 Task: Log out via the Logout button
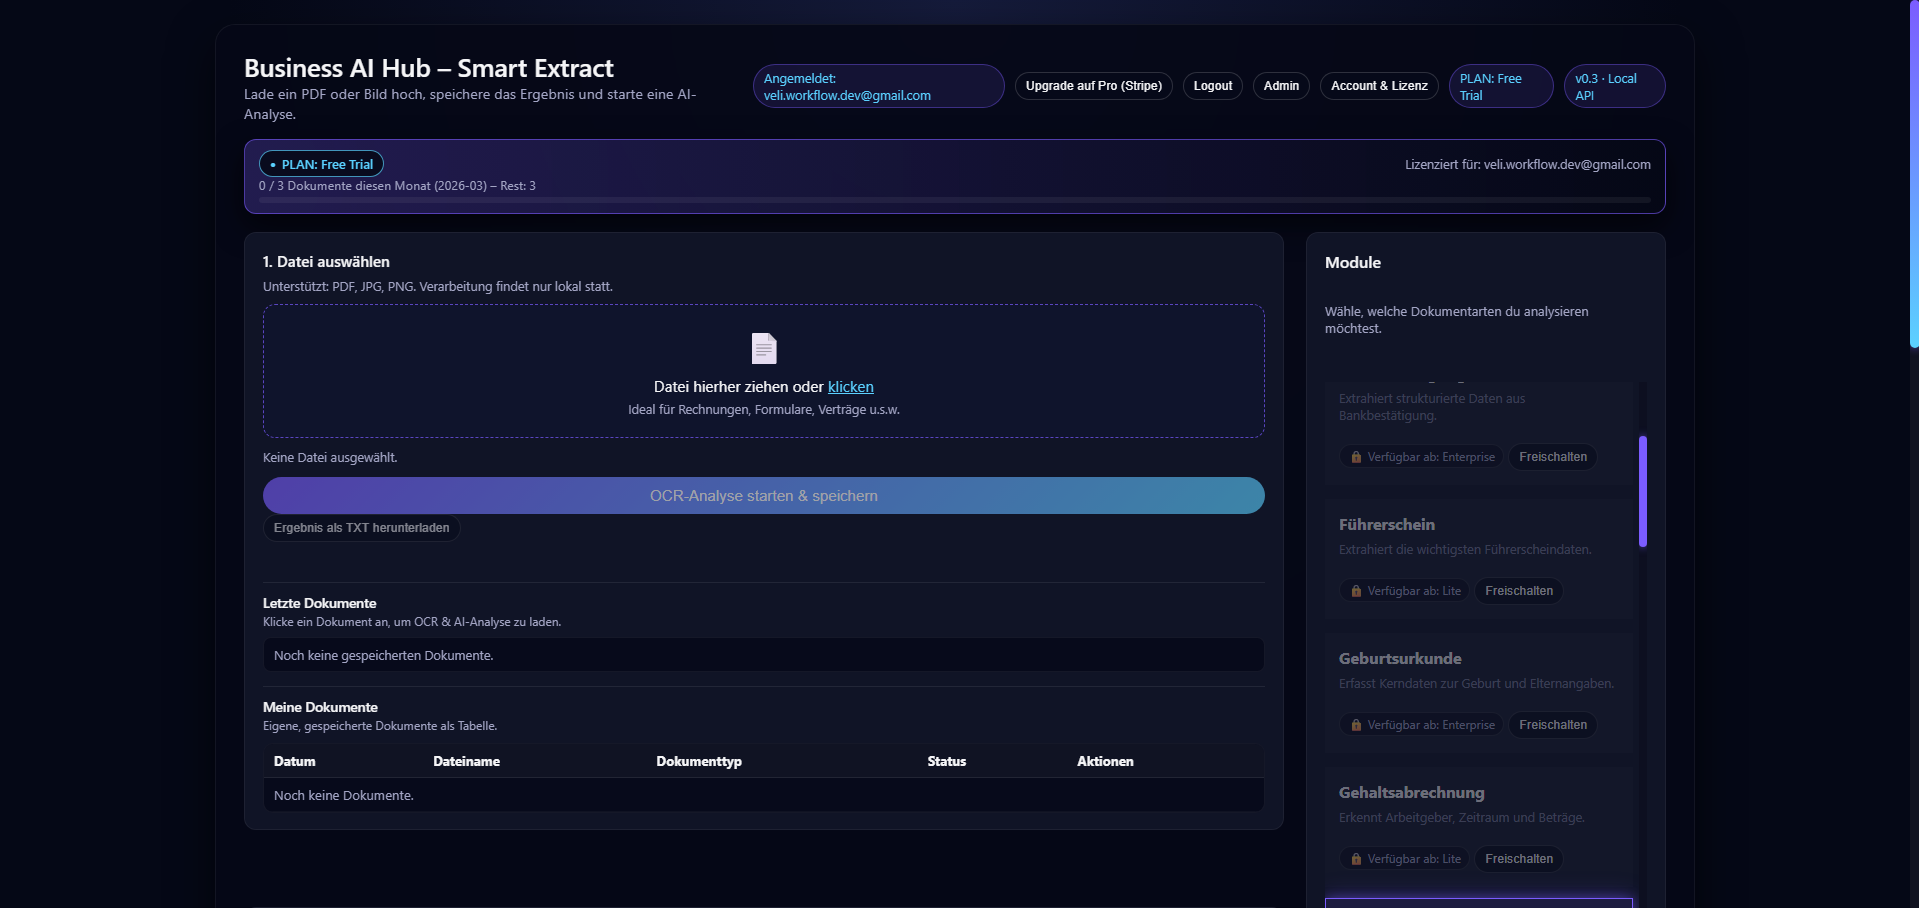click(1212, 86)
